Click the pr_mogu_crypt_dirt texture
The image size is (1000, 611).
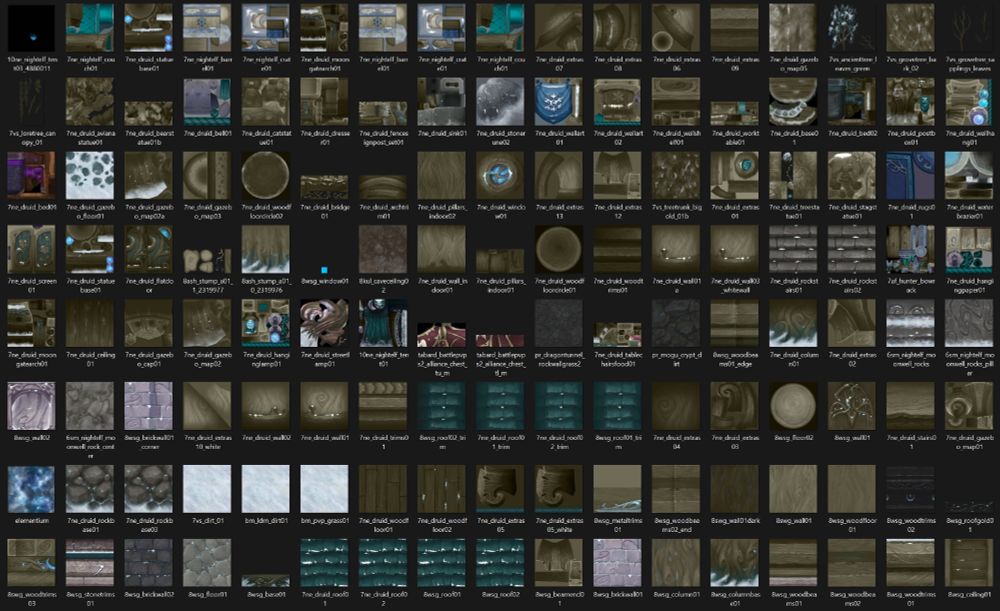[676, 324]
